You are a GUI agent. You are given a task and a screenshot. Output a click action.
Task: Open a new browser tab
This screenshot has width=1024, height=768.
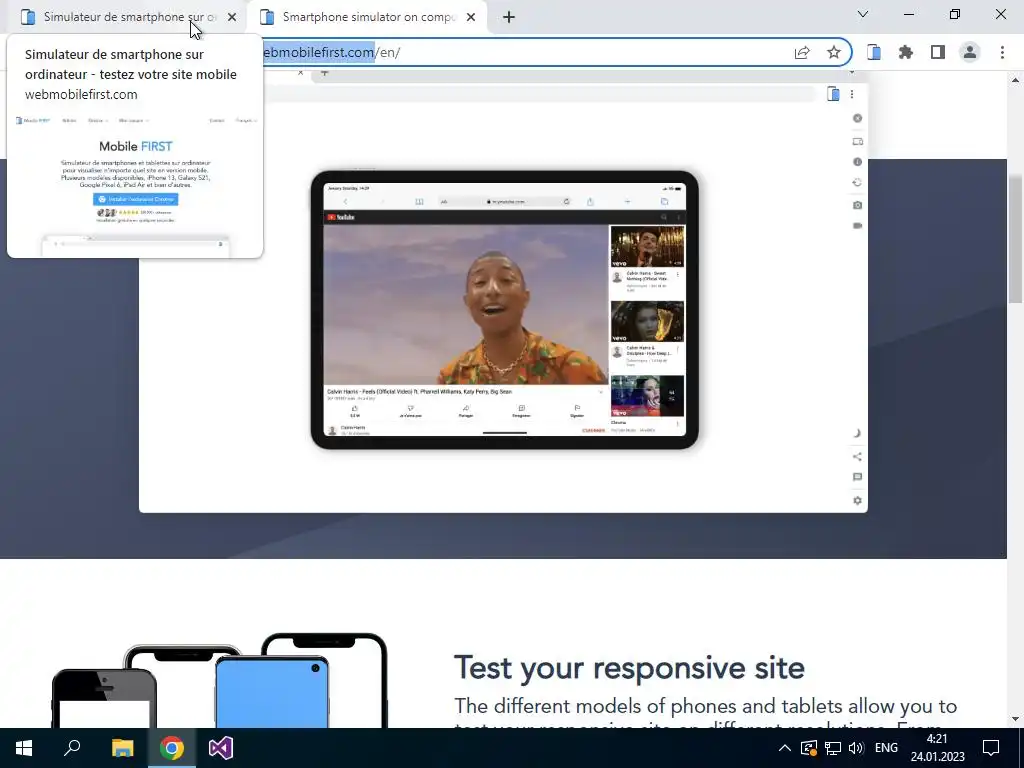pyautogui.click(x=509, y=18)
